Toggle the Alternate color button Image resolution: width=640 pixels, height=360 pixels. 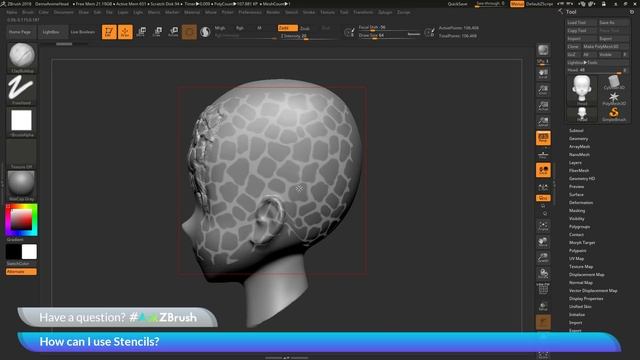21,272
